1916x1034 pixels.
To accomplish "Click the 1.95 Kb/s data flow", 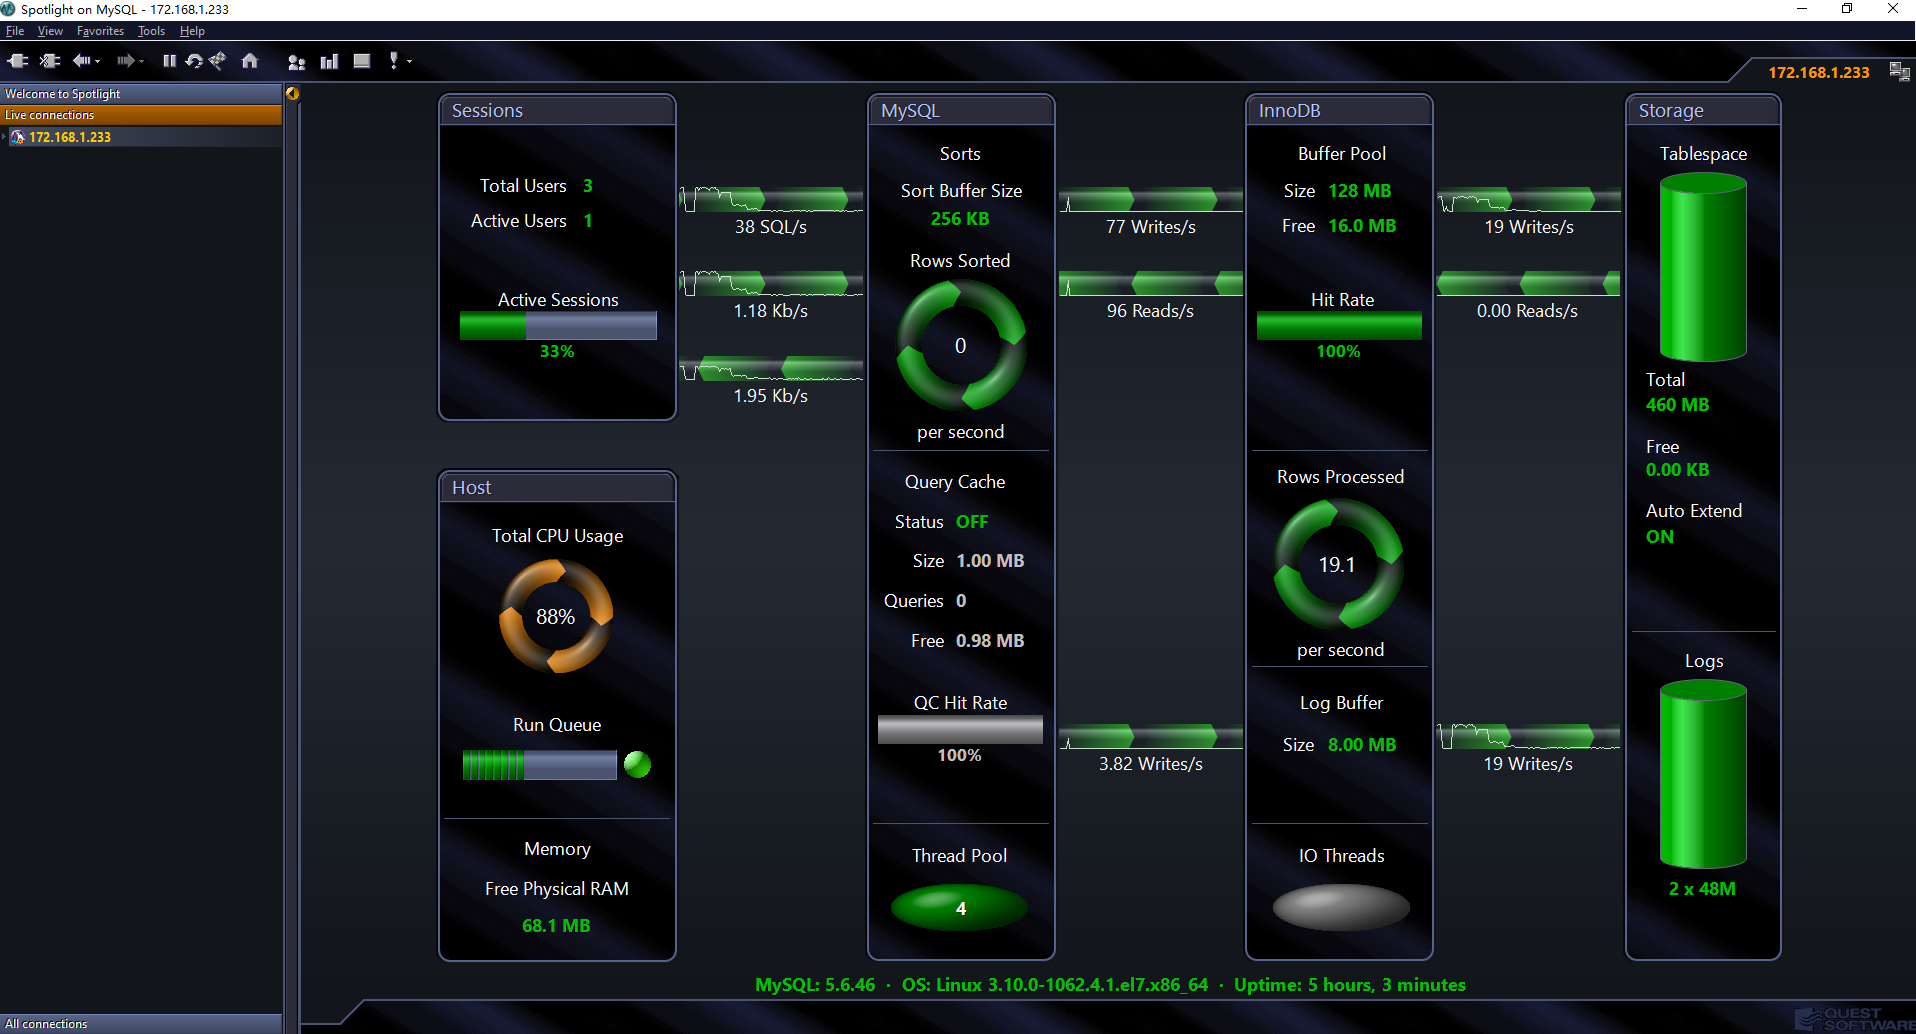I will 770,368.
